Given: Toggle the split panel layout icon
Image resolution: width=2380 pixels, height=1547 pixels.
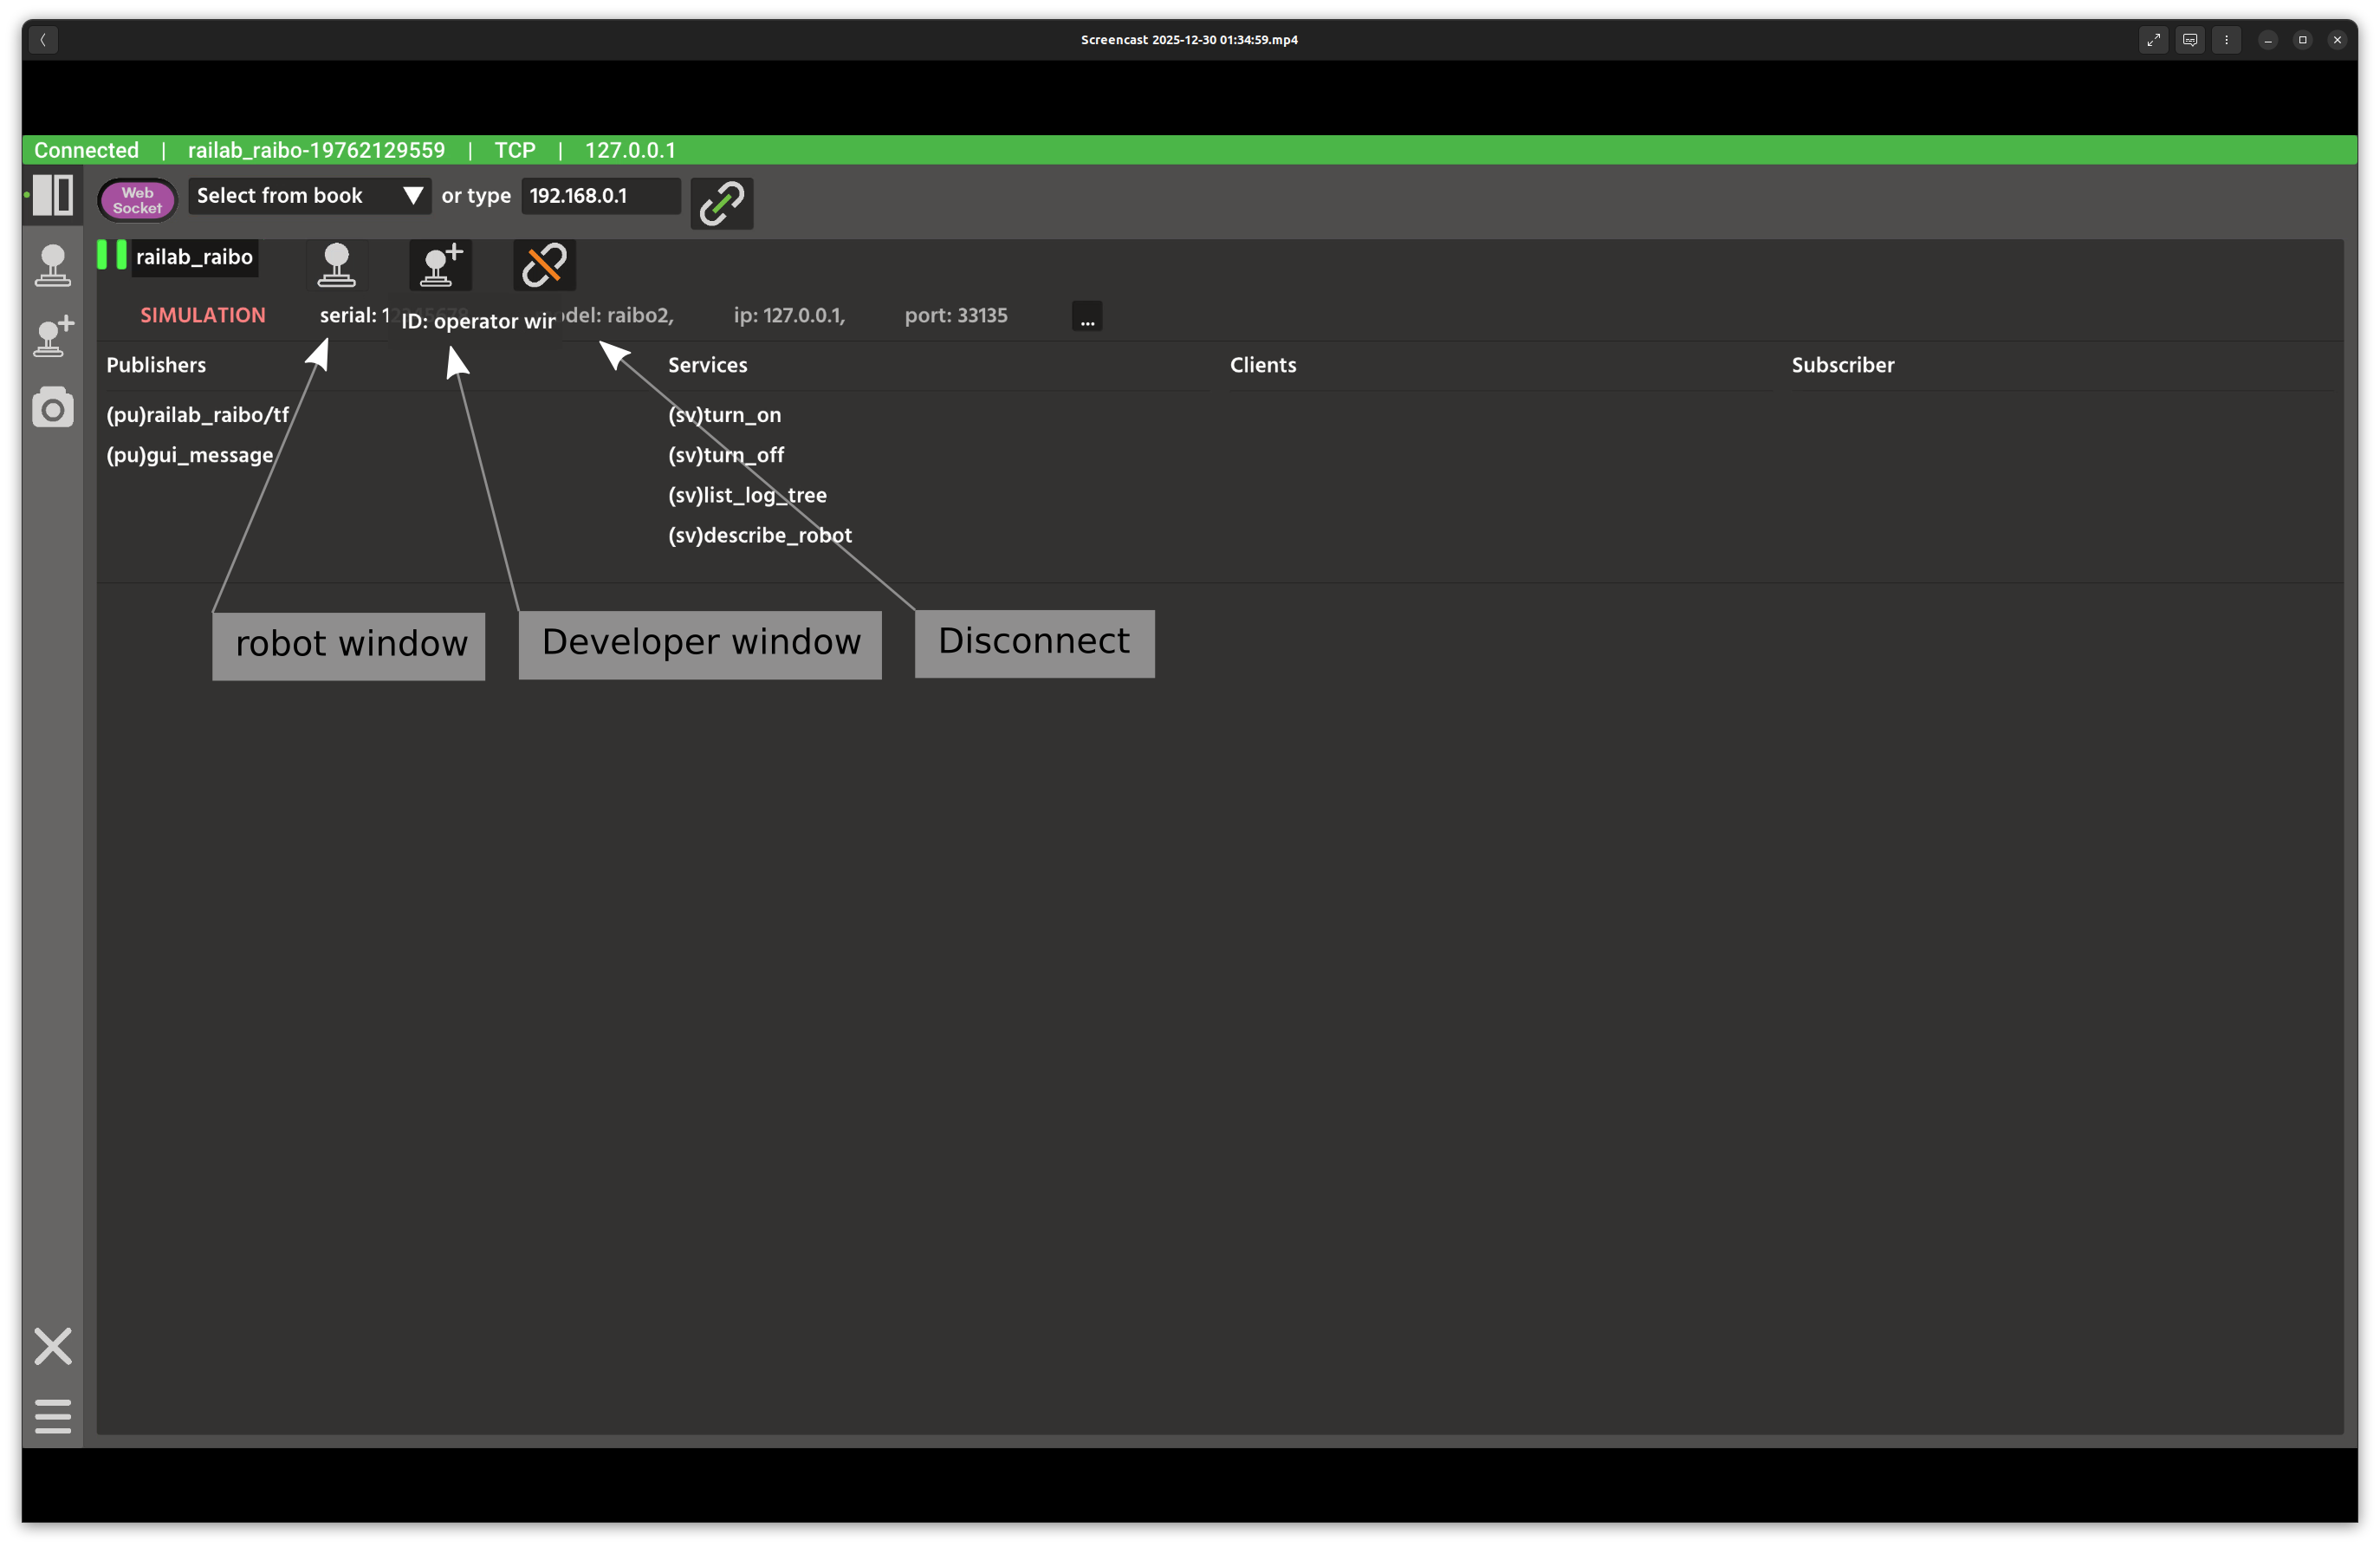Looking at the screenshot, I should pos(53,195).
